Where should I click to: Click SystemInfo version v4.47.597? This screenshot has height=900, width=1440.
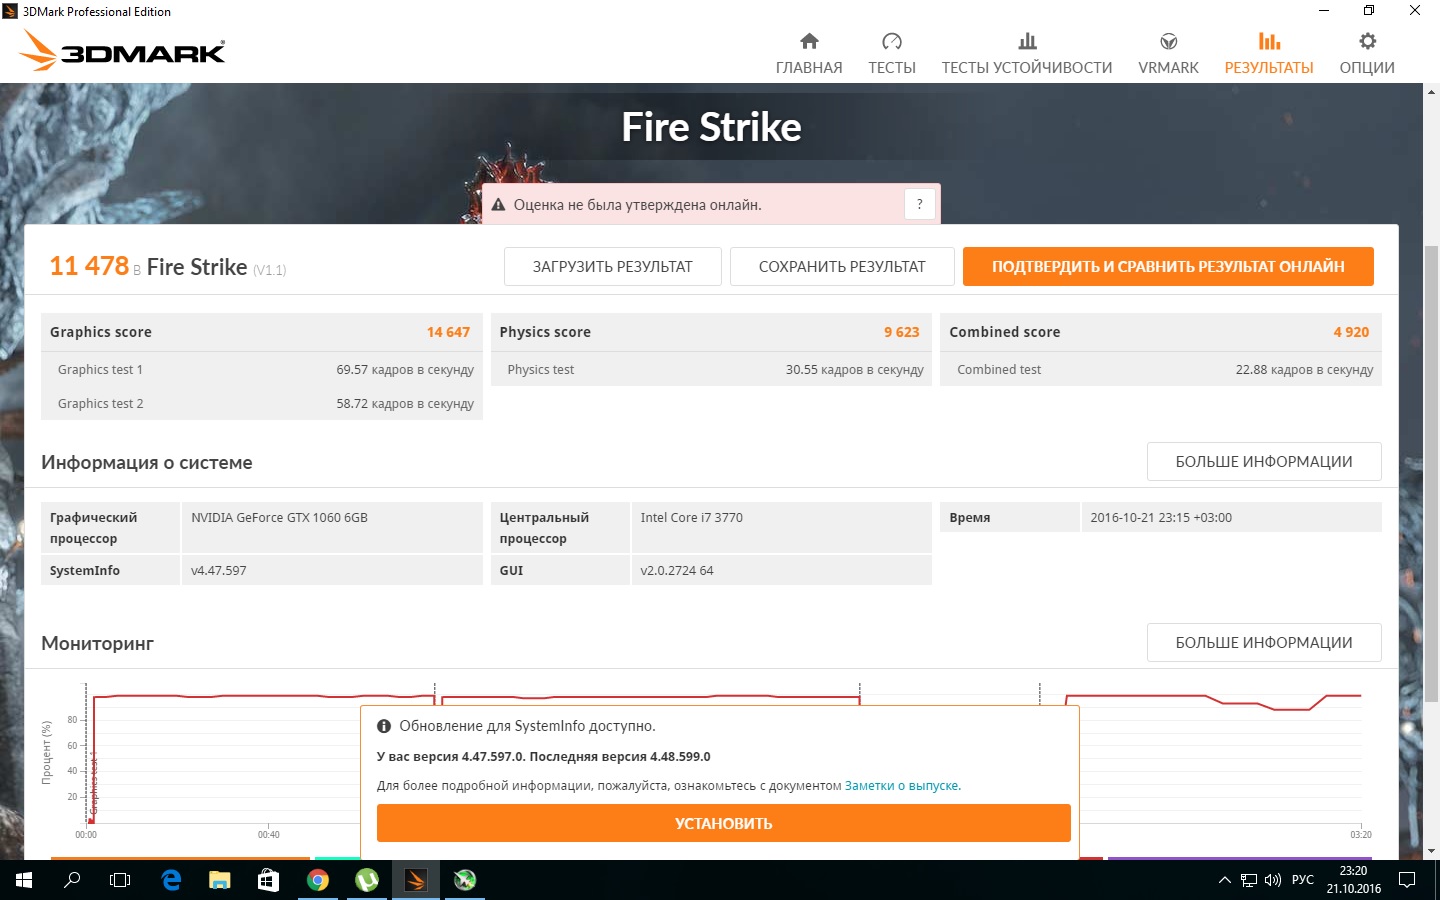(x=218, y=571)
